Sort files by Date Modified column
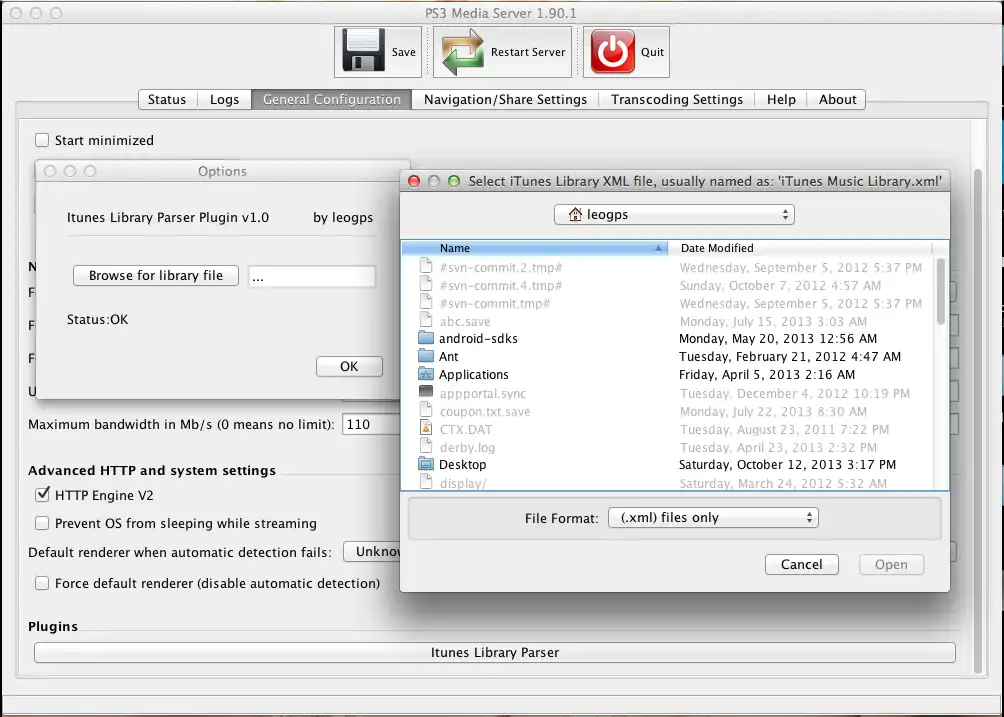This screenshot has height=717, width=1004. pos(800,248)
